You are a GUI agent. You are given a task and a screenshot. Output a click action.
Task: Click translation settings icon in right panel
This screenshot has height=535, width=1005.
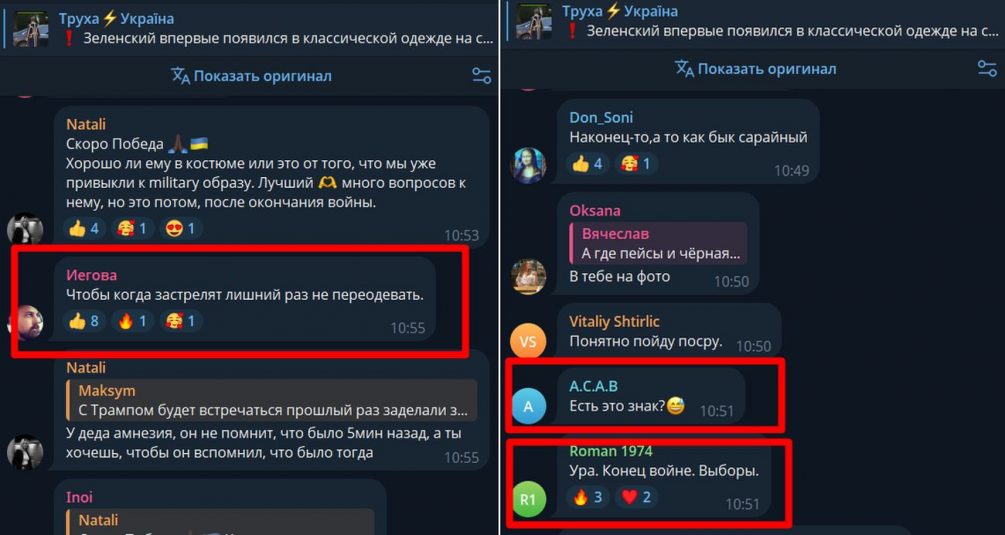click(x=986, y=69)
